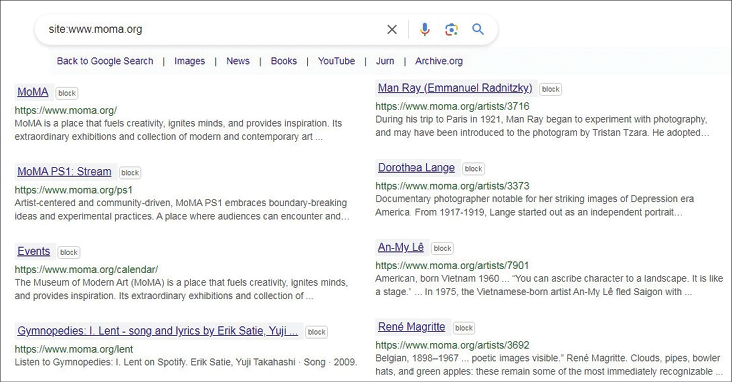
Task: Open the Dorothea Lange result link
Action: (416, 168)
